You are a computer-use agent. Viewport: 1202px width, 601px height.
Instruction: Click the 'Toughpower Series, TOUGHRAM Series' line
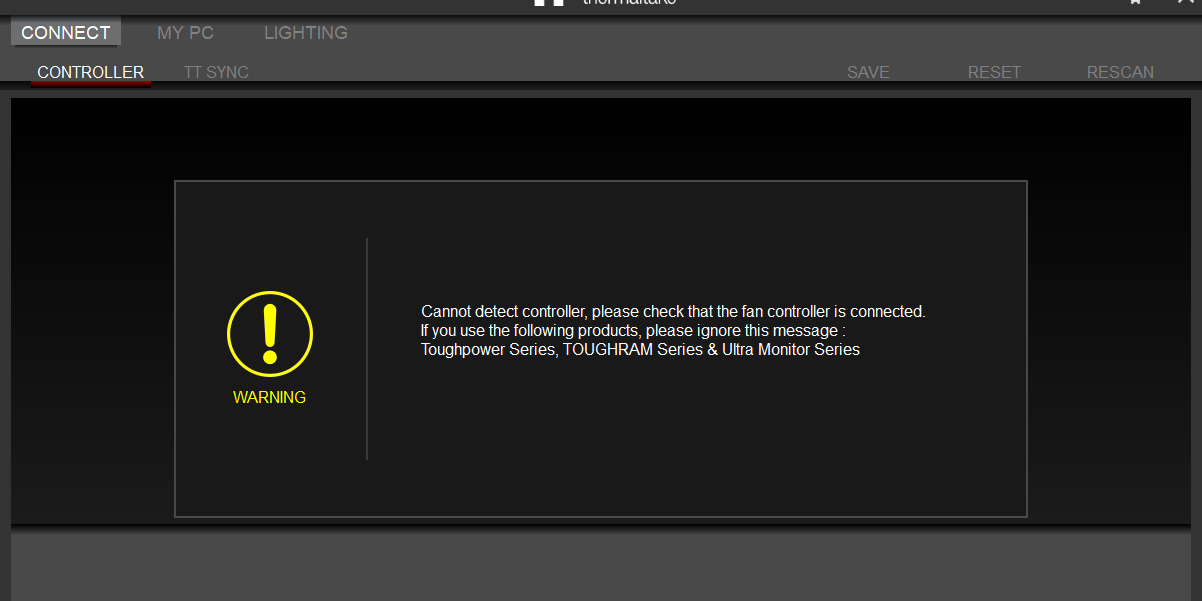640,350
